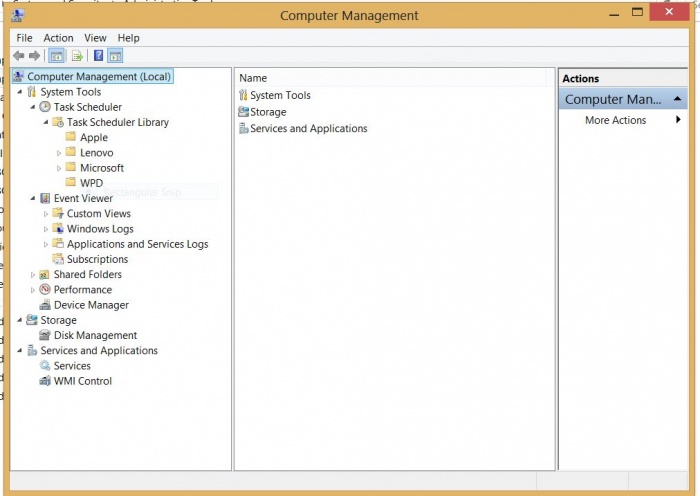Viewport: 700px width, 496px height.
Task: Open the View menu
Action: [x=95, y=38]
